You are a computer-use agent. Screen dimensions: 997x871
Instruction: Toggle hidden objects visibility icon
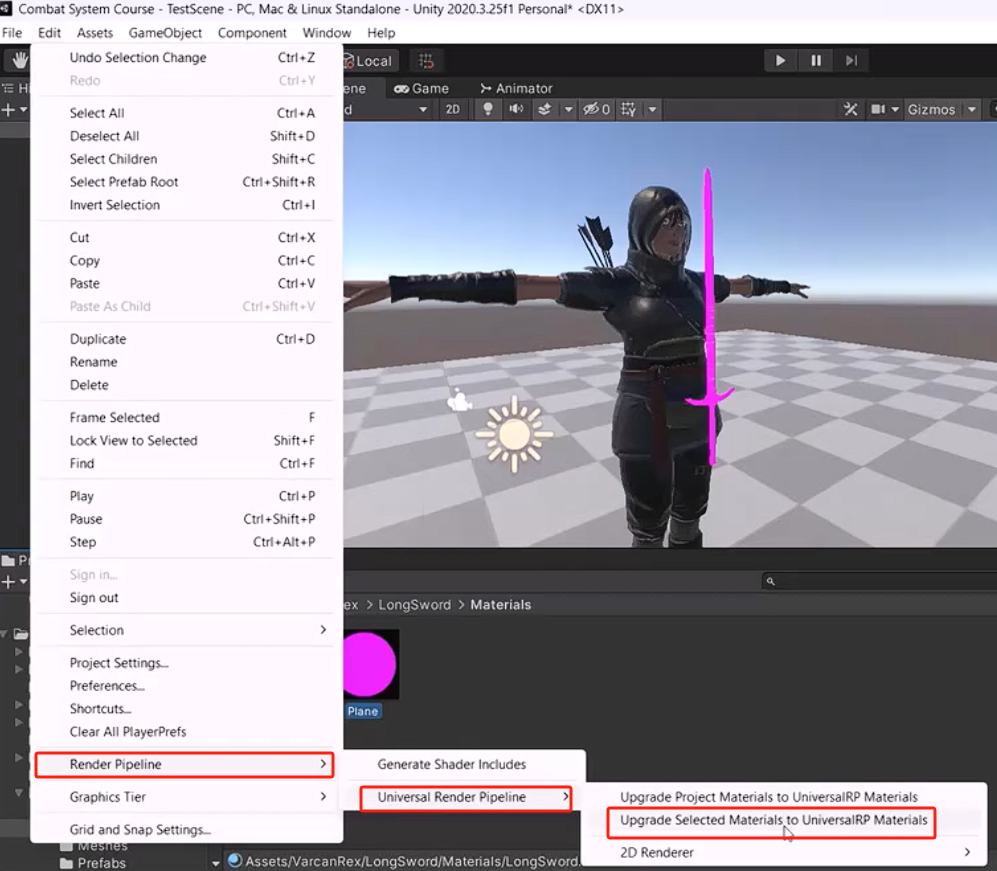pos(596,109)
